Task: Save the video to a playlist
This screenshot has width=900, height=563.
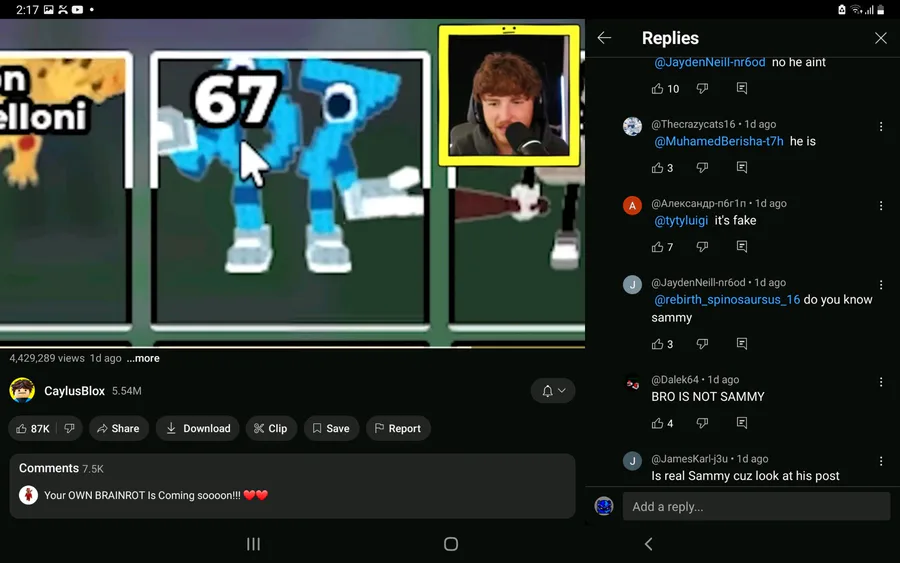Action: pyautogui.click(x=331, y=429)
